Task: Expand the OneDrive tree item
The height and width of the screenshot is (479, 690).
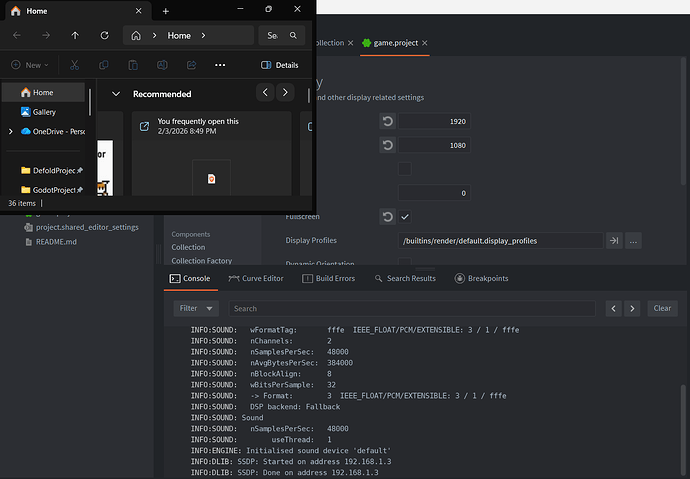Action: 11,131
